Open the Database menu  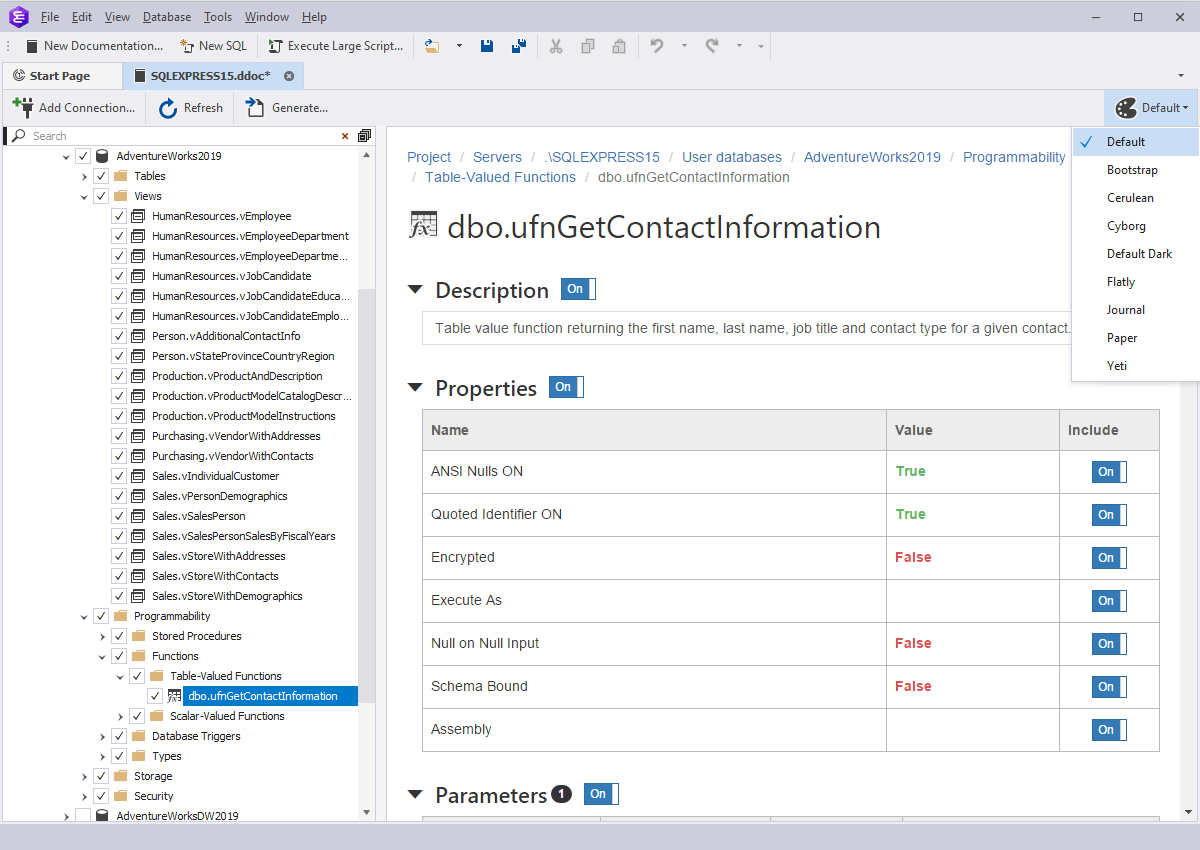tap(166, 16)
